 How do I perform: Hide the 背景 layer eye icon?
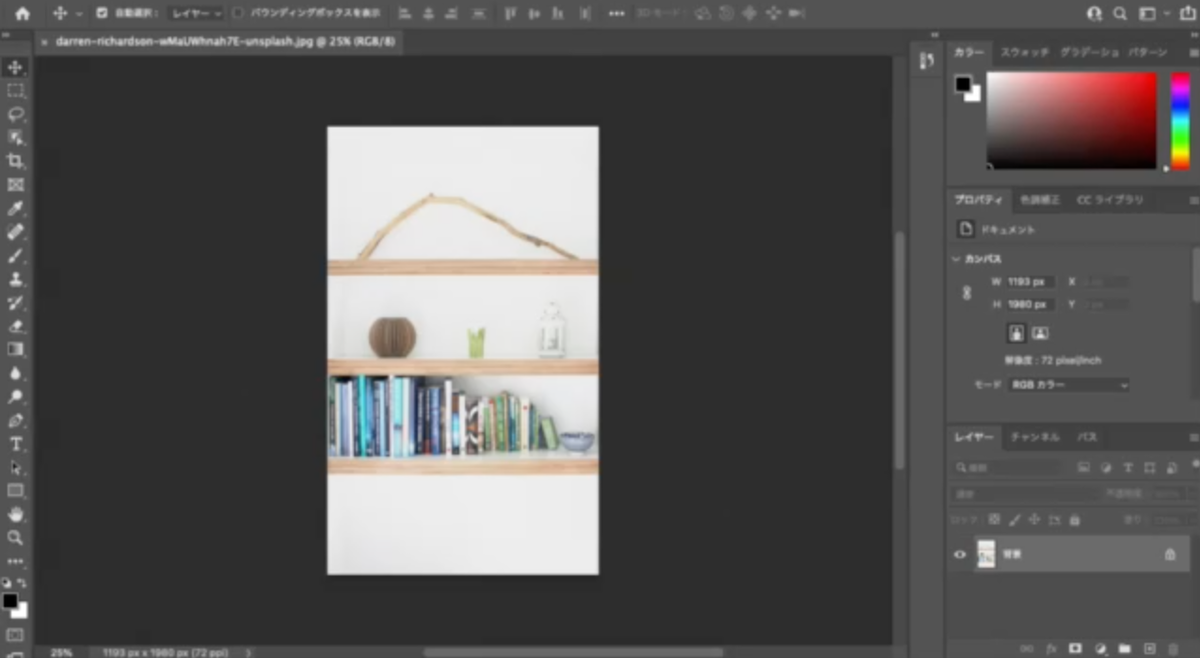click(960, 554)
